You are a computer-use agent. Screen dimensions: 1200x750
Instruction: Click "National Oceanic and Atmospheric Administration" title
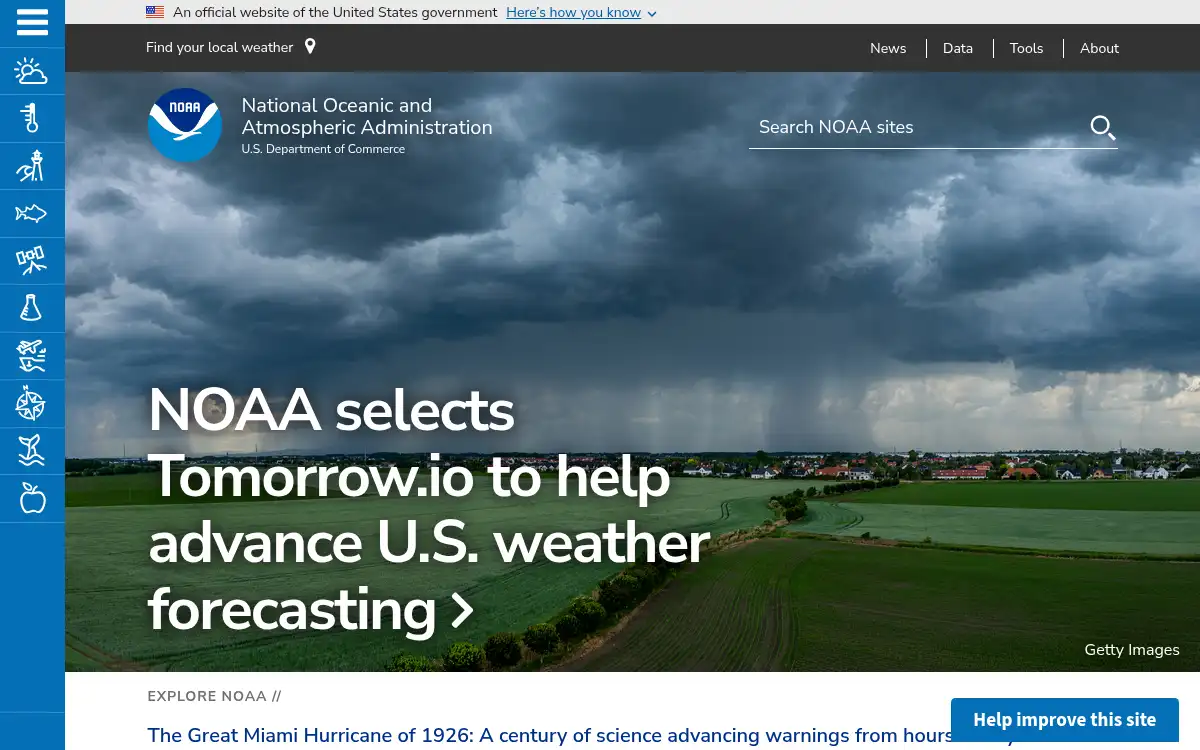coord(367,116)
